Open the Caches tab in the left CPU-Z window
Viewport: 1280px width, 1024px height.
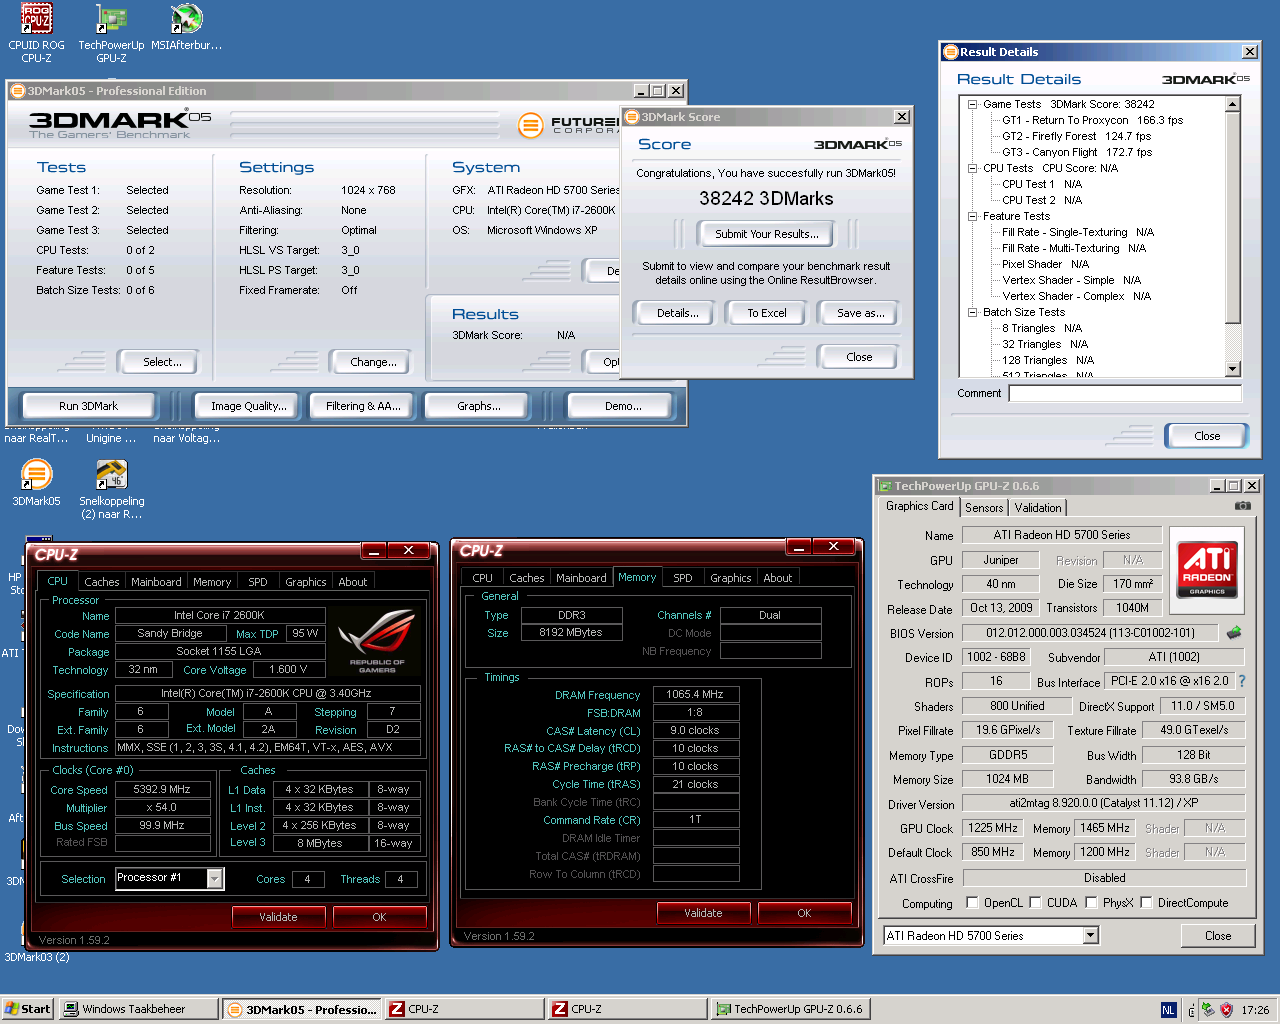pyautogui.click(x=101, y=582)
